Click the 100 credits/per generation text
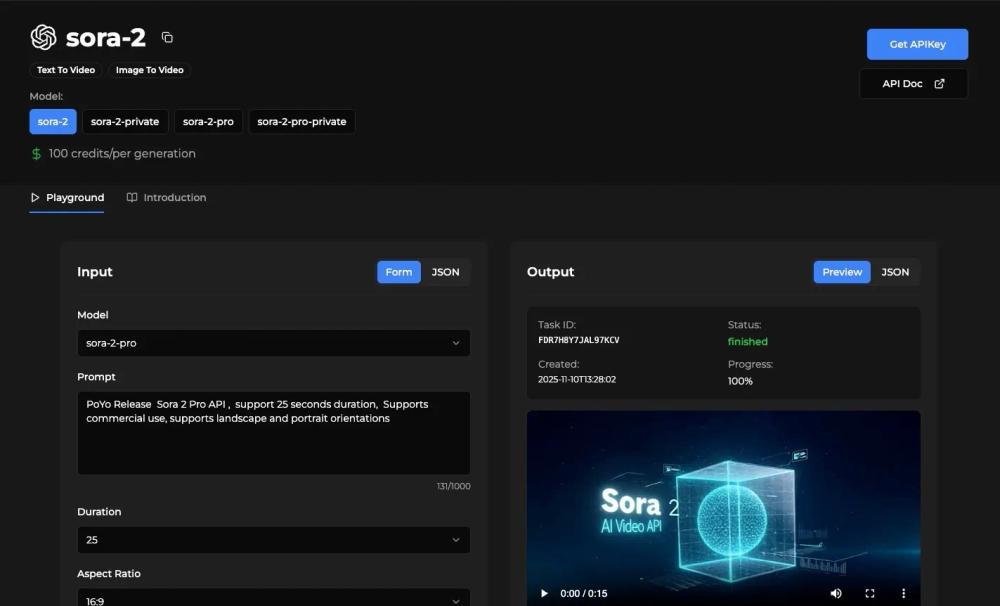The width and height of the screenshot is (1000, 606). coord(122,154)
